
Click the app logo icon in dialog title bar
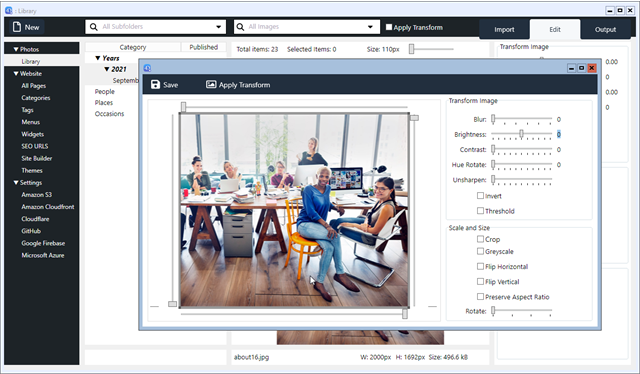coord(147,68)
